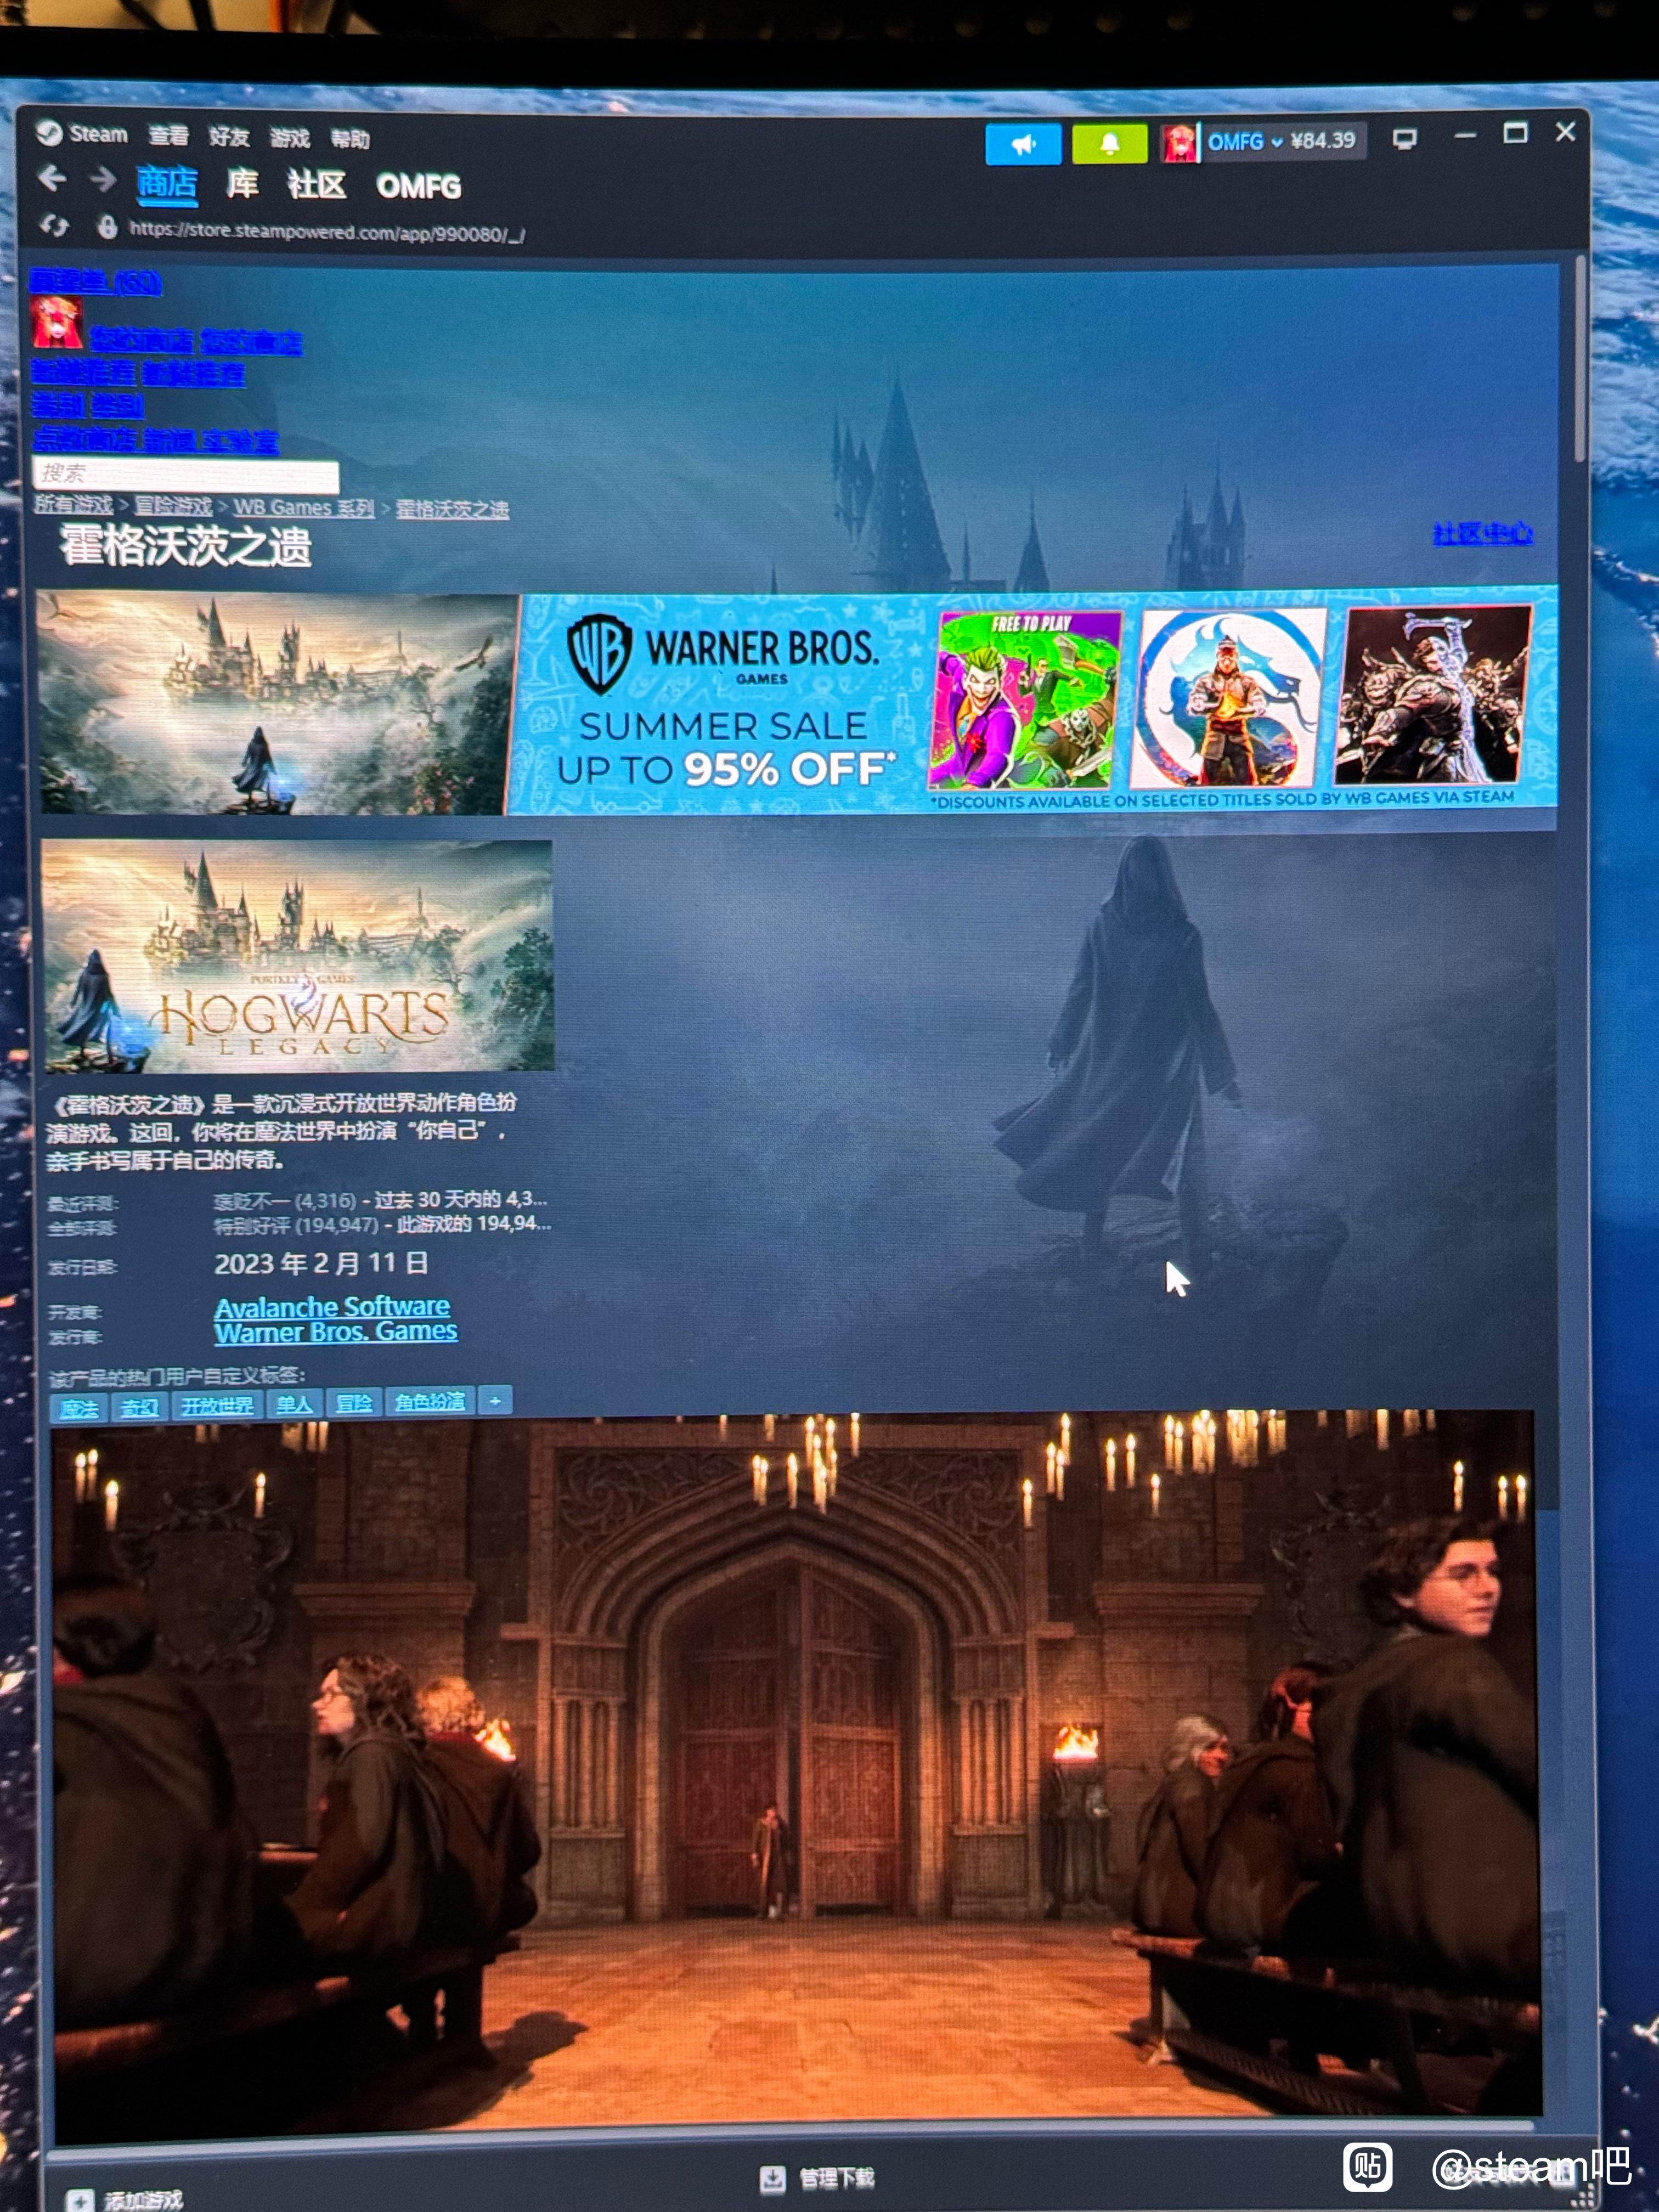This screenshot has width=1659, height=2212.
Task: Click the WB shield logo in banner
Action: tap(599, 653)
